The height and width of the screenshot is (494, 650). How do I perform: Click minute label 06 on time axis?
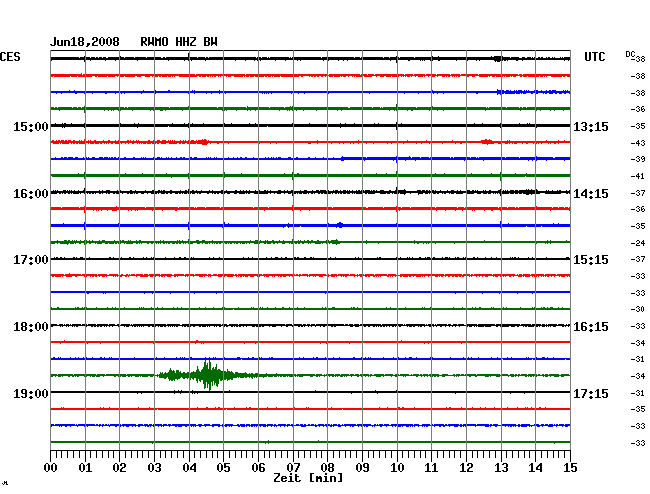[258, 467]
